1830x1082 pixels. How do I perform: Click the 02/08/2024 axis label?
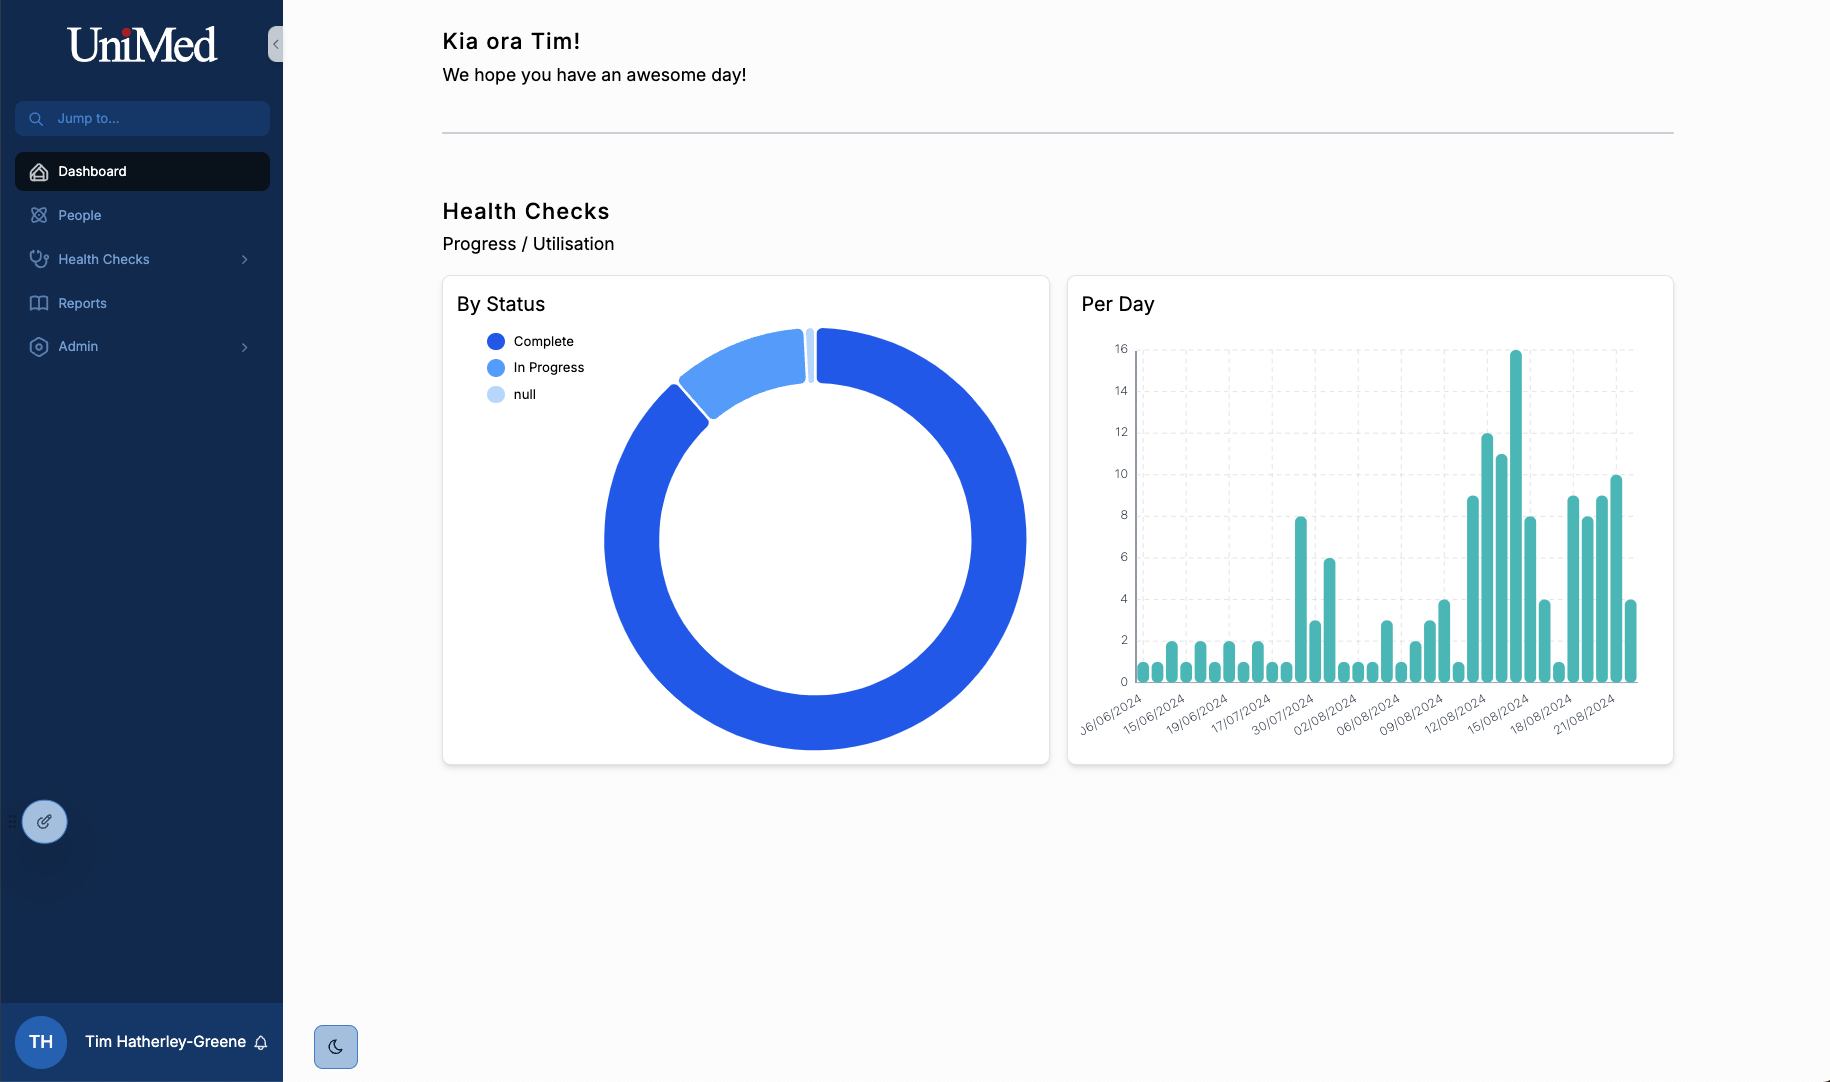point(1325,715)
